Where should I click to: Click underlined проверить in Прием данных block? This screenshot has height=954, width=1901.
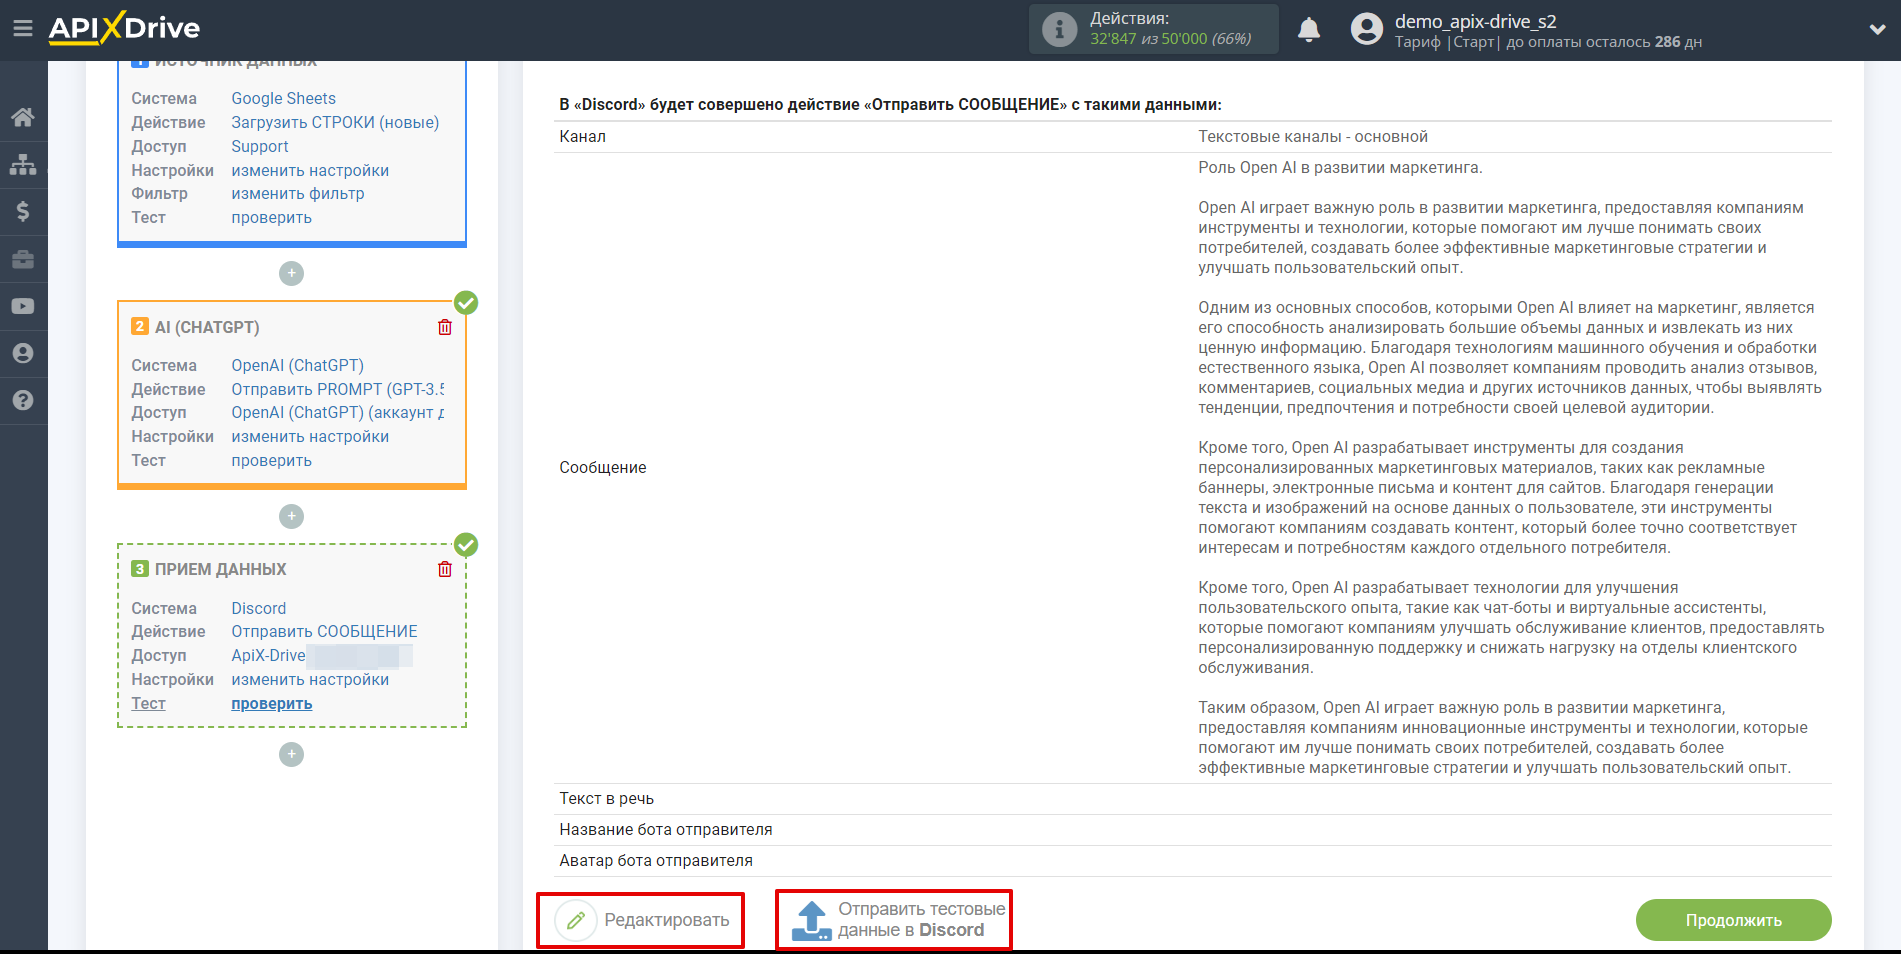click(x=271, y=703)
